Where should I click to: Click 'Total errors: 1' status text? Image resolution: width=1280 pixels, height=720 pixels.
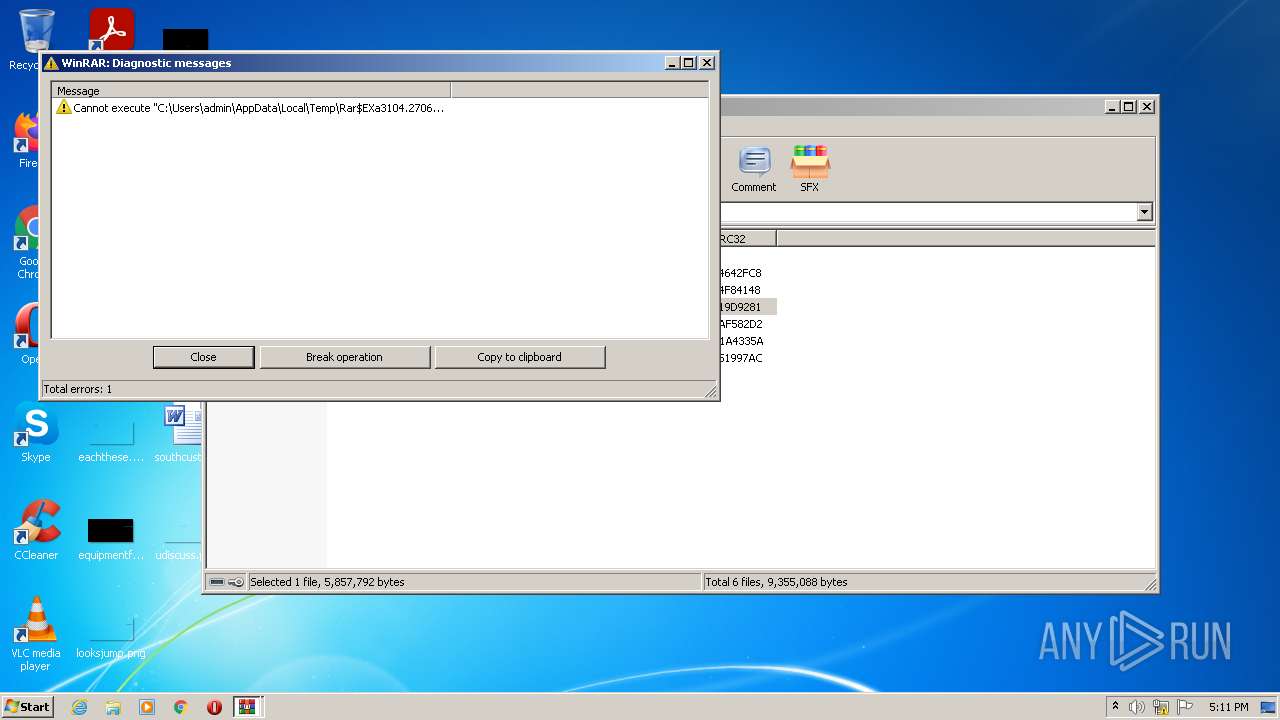click(78, 389)
